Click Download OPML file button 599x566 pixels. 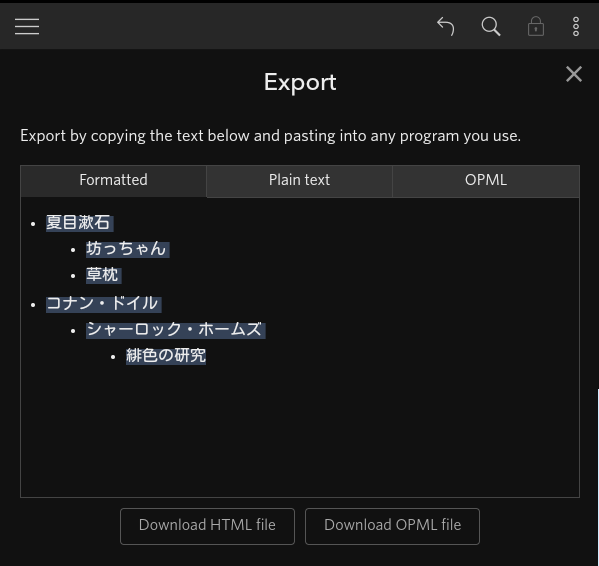(x=392, y=526)
